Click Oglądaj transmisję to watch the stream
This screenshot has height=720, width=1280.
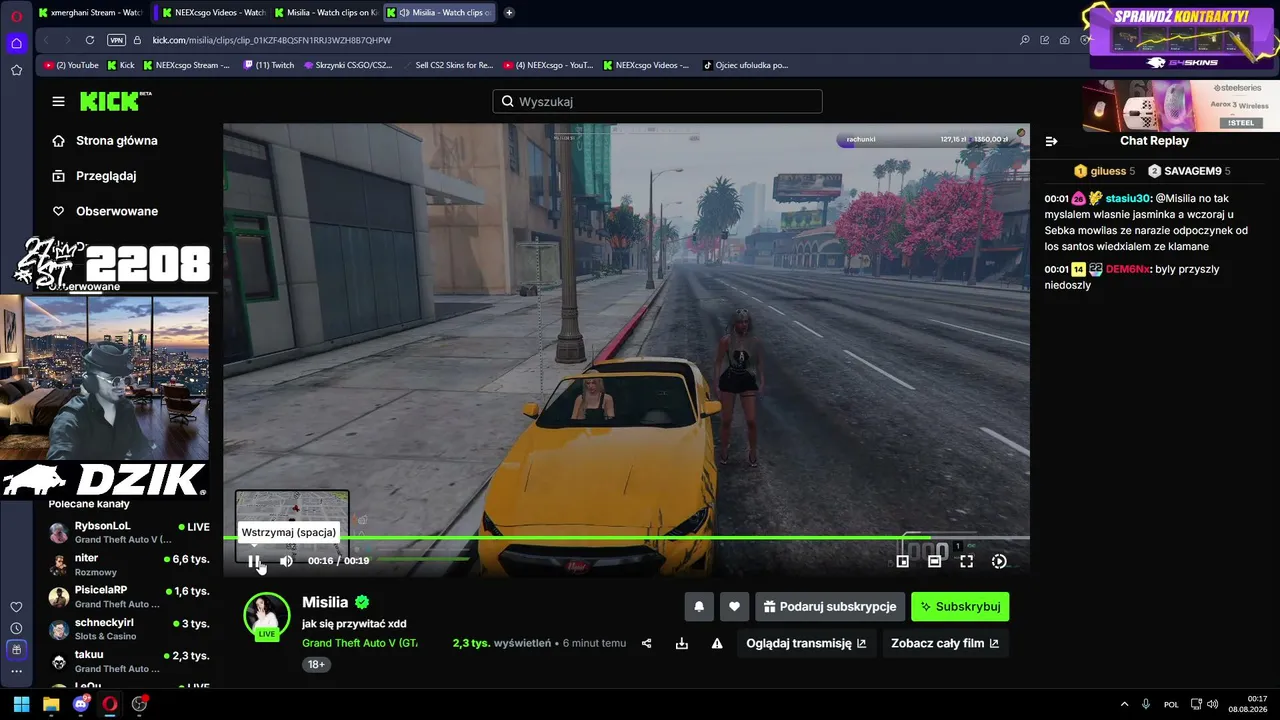coord(806,643)
